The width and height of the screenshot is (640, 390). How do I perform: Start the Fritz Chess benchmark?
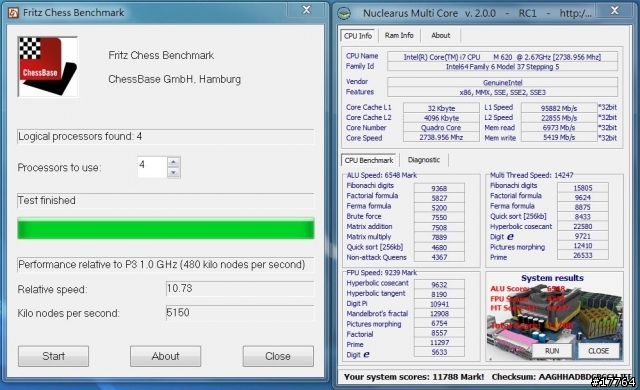coord(53,356)
